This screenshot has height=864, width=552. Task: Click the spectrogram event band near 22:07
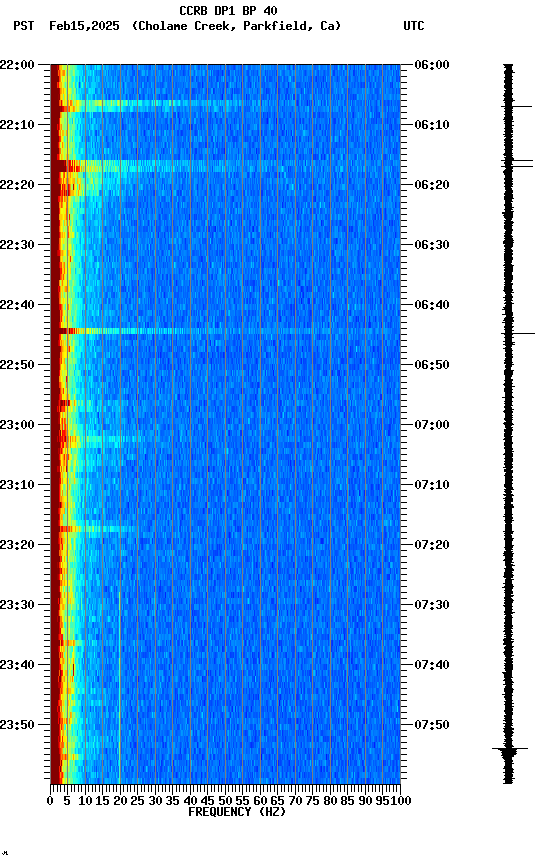click(149, 106)
